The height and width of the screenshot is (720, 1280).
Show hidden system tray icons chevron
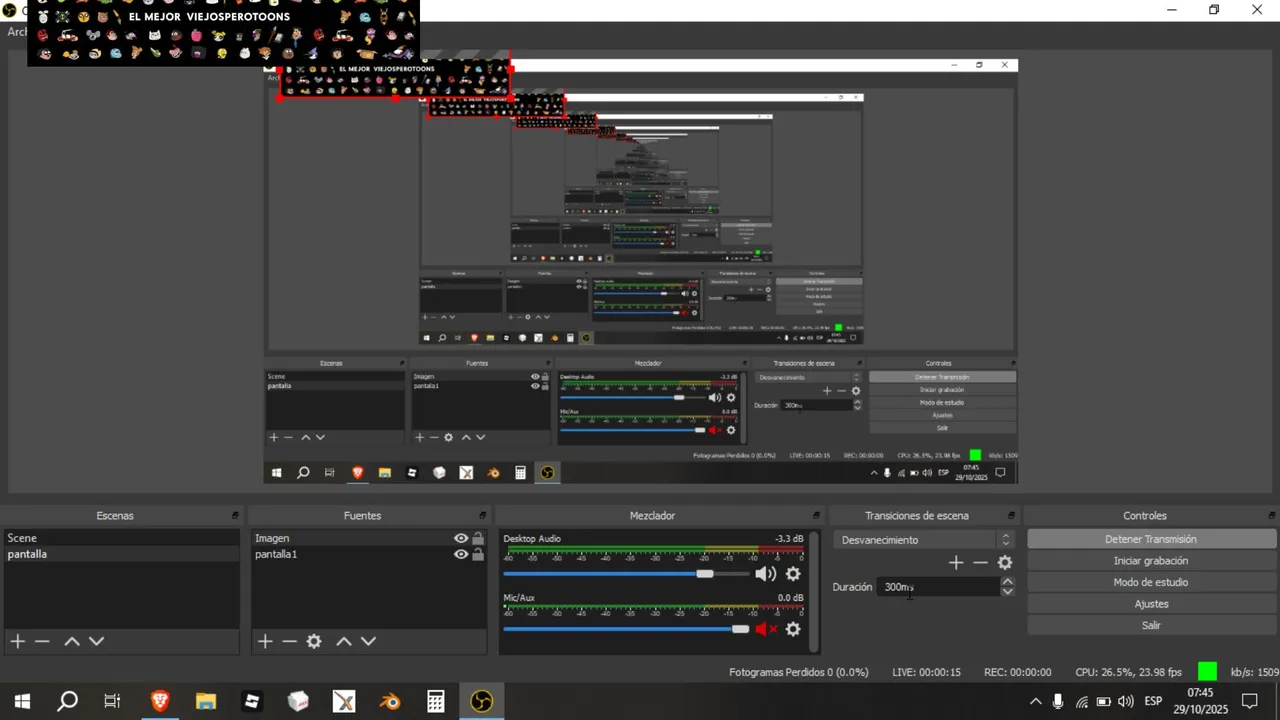[x=1035, y=701]
